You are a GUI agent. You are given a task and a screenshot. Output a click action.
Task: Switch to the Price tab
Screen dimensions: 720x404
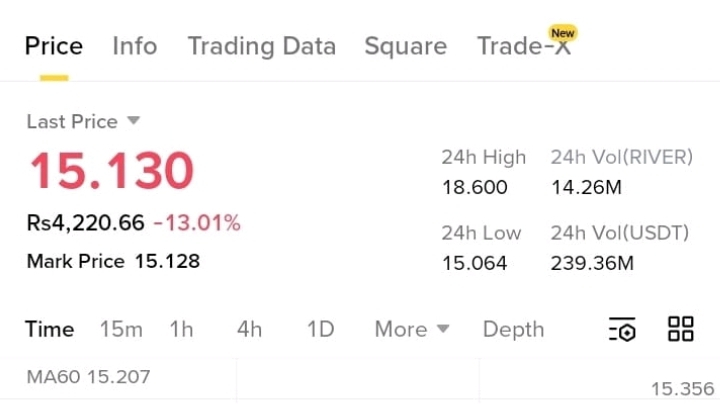[54, 46]
